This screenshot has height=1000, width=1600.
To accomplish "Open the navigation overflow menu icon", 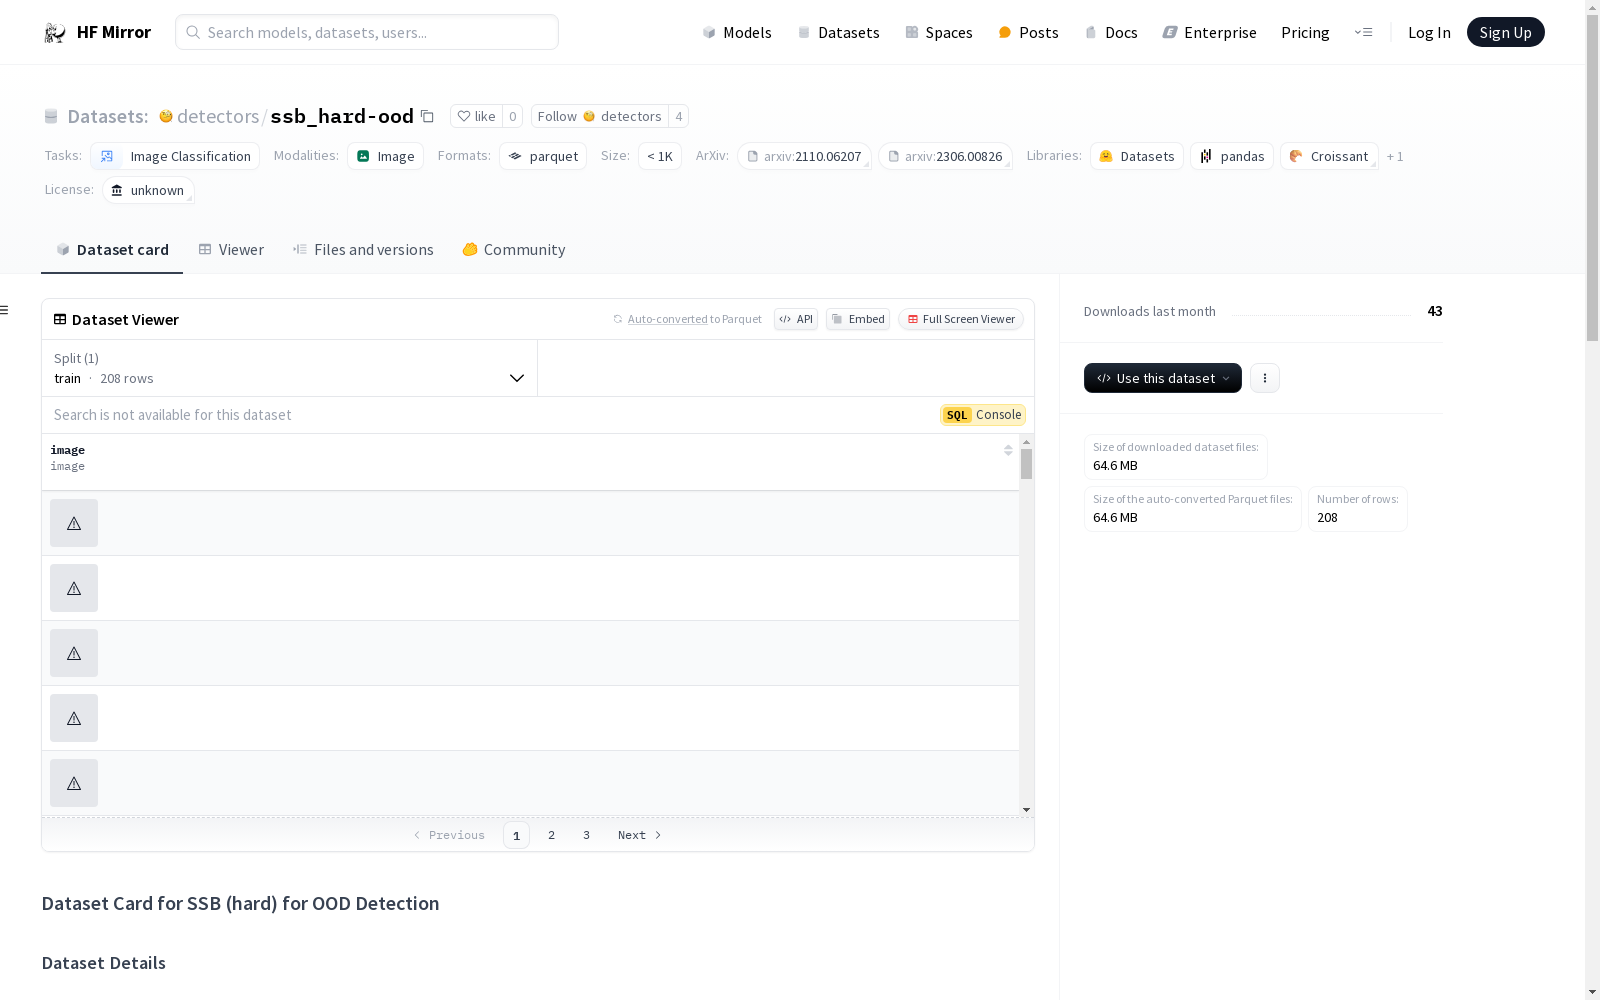I will click(x=1363, y=32).
